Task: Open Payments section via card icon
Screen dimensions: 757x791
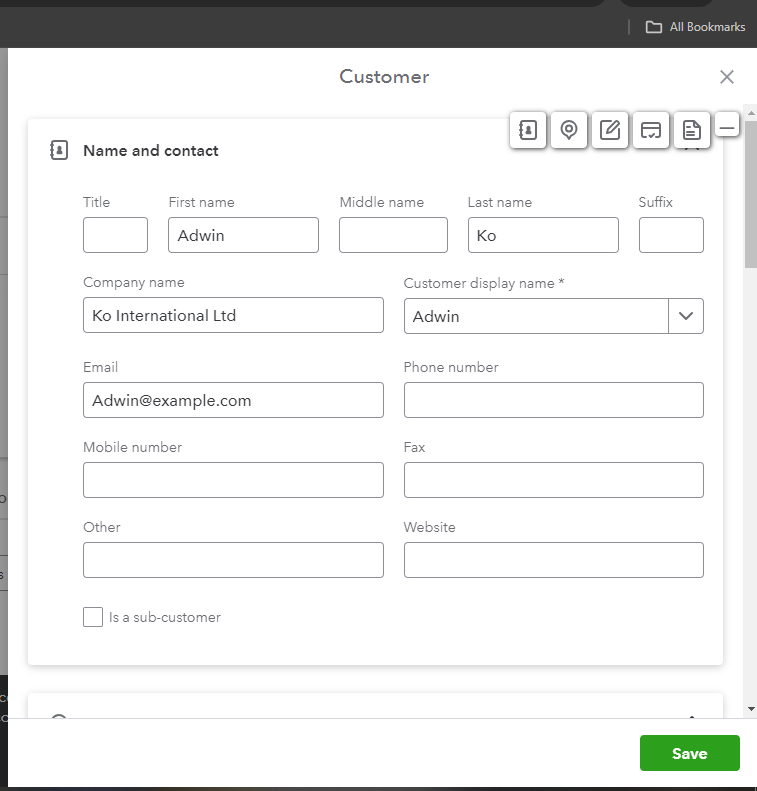Action: pyautogui.click(x=651, y=130)
